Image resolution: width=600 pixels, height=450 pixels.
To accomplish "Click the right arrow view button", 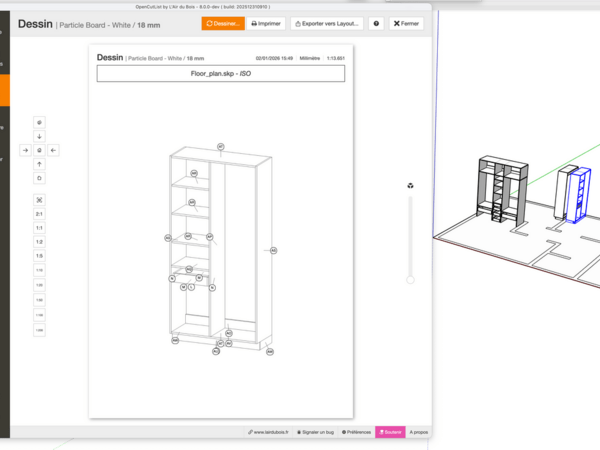I will [x=26, y=150].
